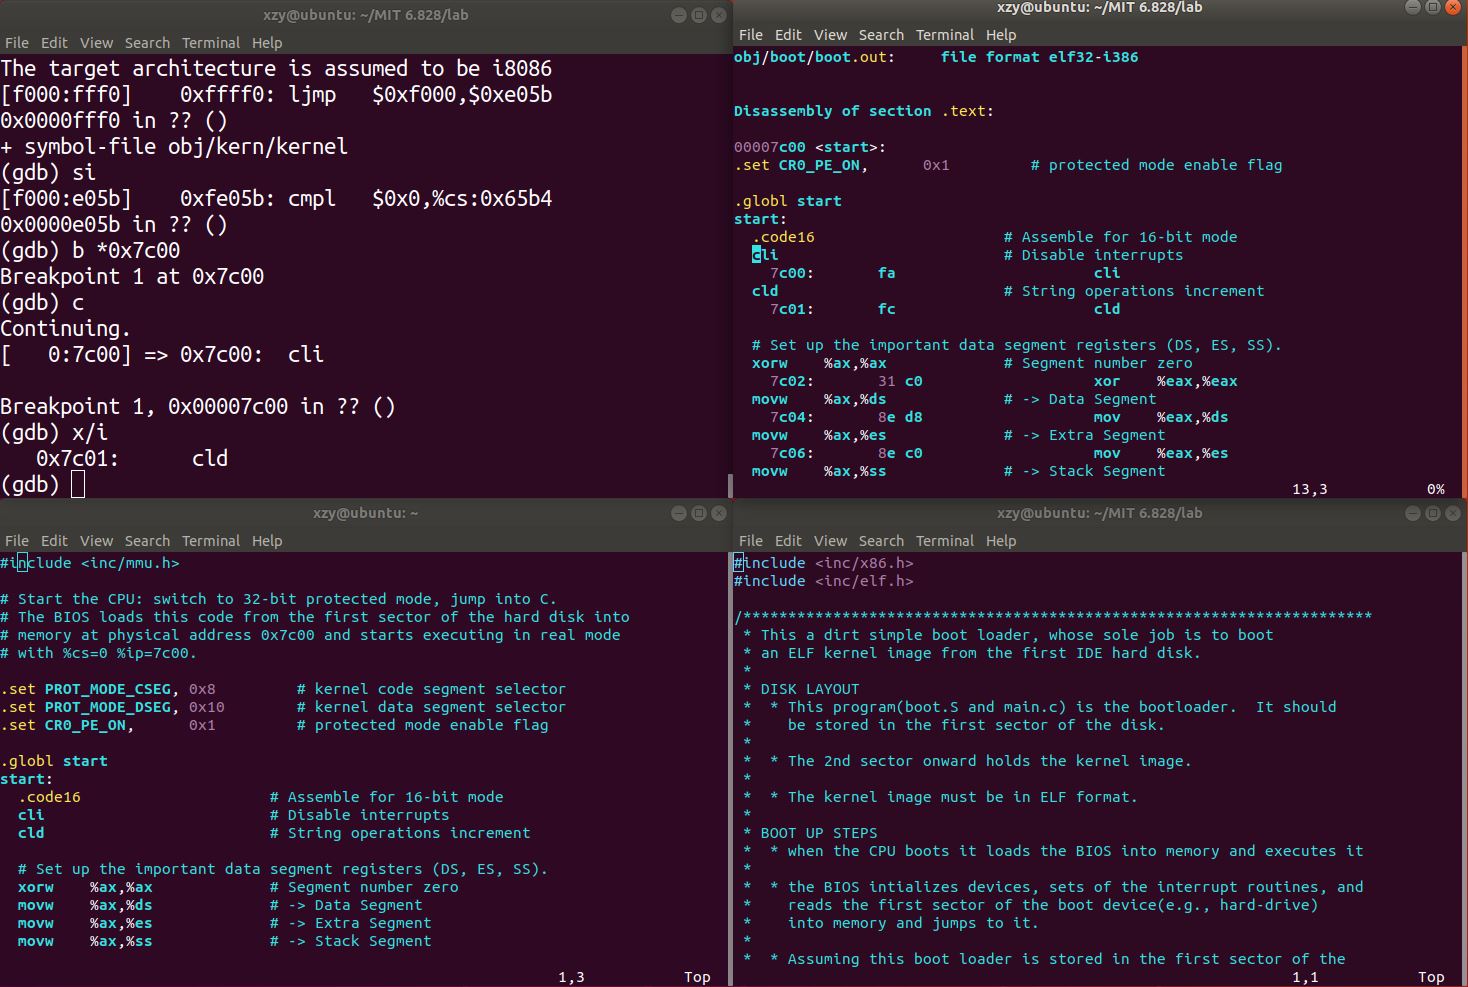The height and width of the screenshot is (987, 1468).
Task: Open Search menu in the boot.out disassembly window
Action: [881, 35]
